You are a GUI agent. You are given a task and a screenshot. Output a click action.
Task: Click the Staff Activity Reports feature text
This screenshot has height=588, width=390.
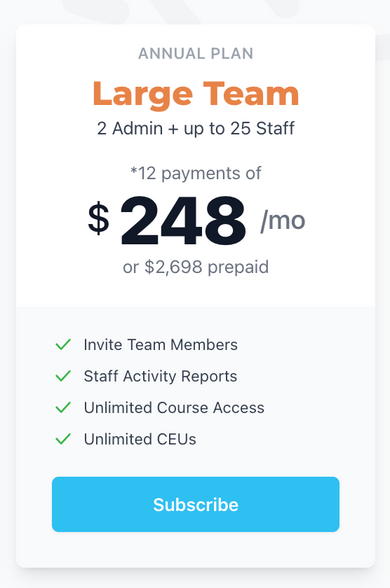click(x=160, y=376)
